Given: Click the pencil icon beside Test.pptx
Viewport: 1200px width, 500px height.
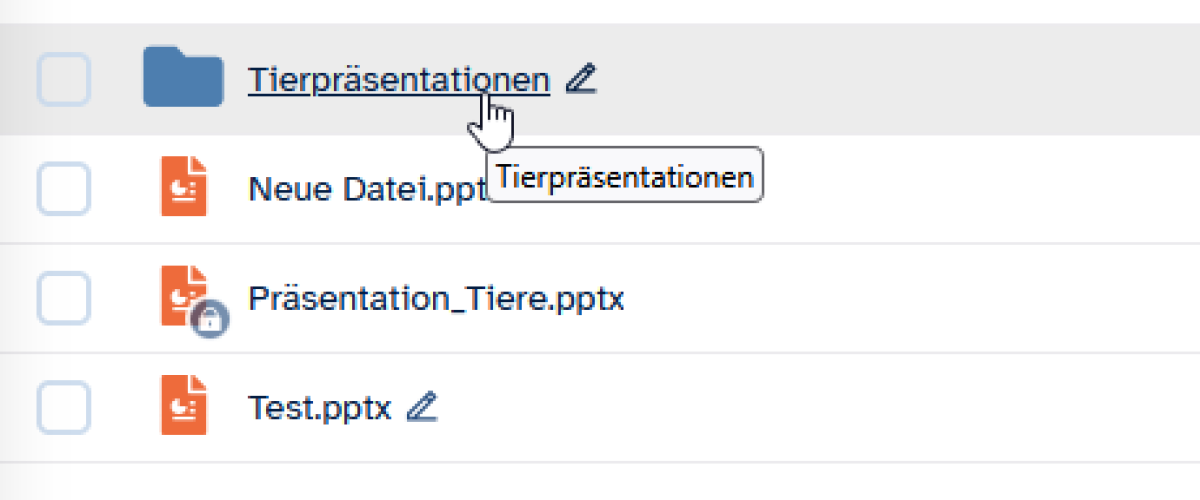Looking at the screenshot, I should tap(422, 406).
